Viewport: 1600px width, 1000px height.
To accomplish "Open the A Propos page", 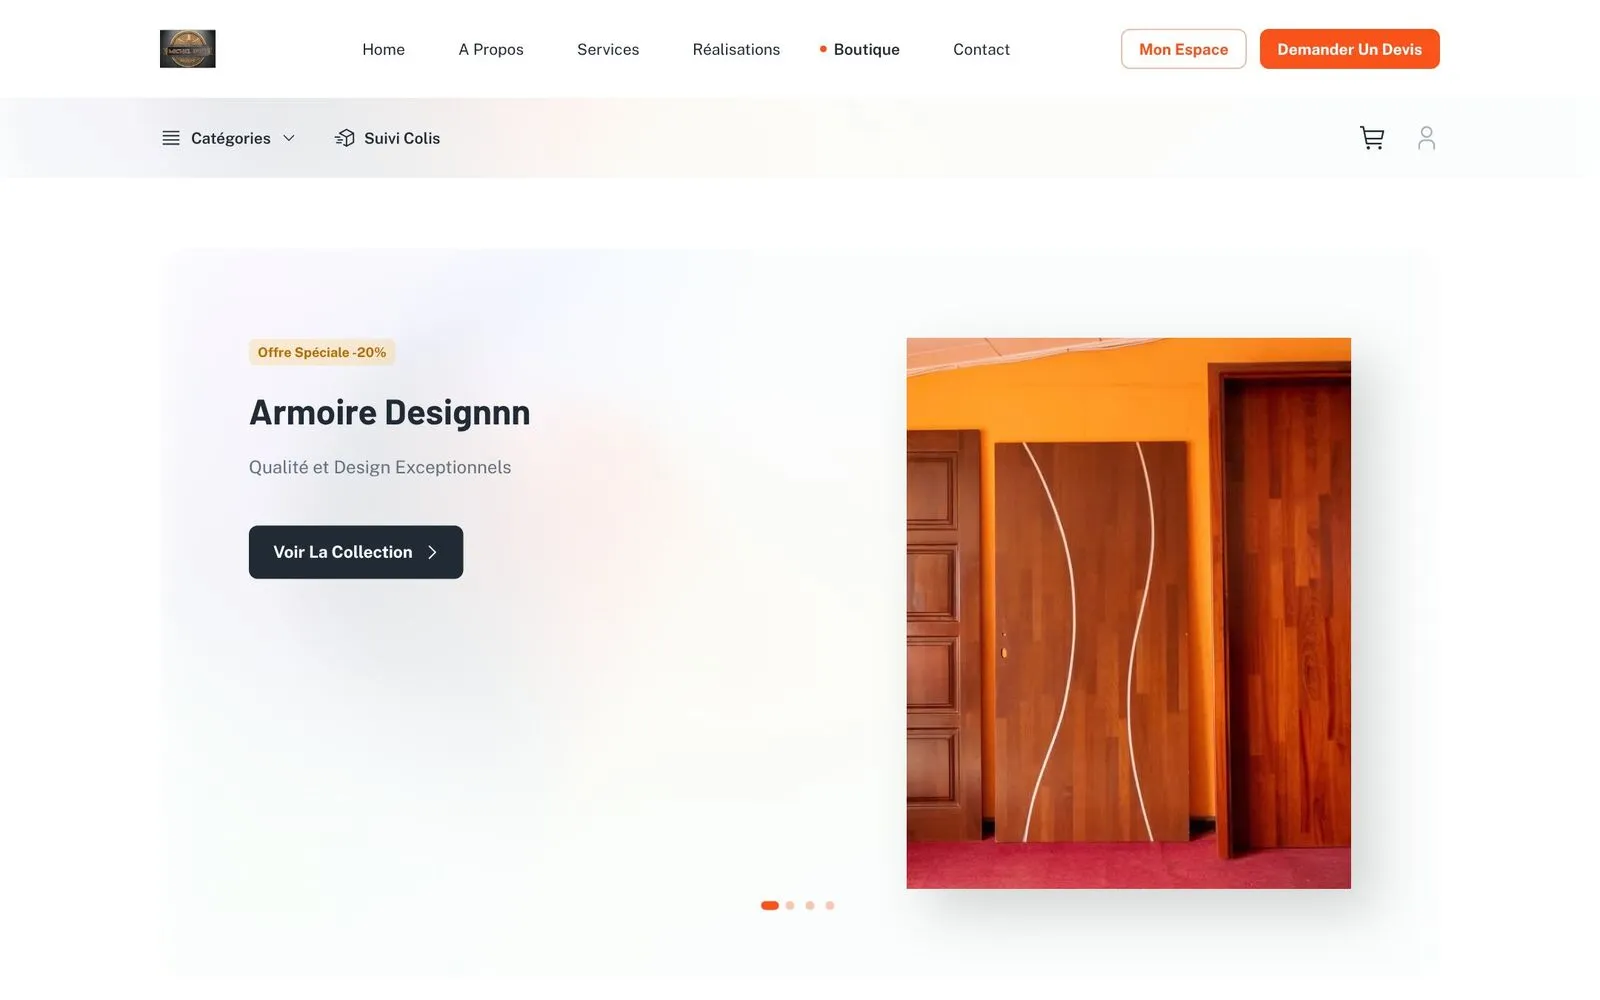I will pyautogui.click(x=491, y=49).
